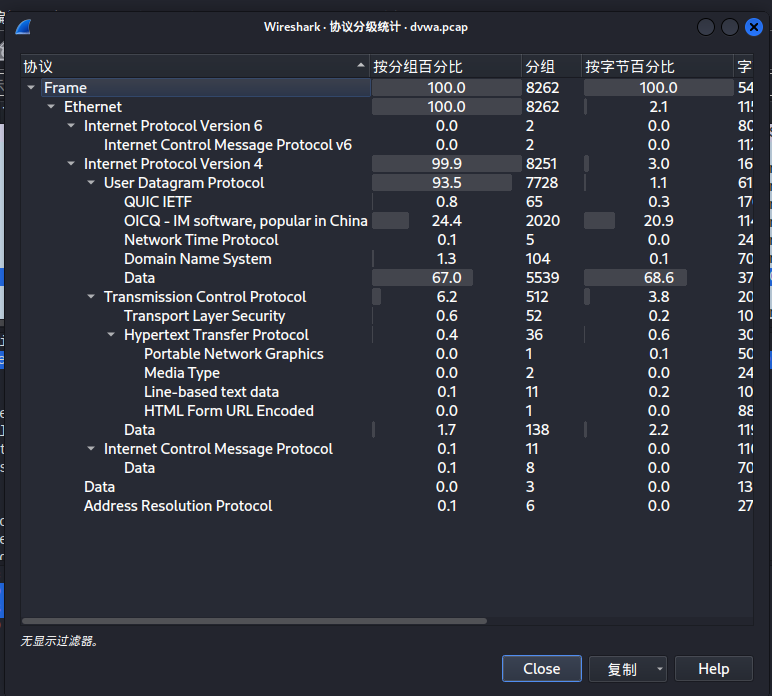Select the Portable Network Graphics row
This screenshot has height=696, width=772.
[387, 354]
